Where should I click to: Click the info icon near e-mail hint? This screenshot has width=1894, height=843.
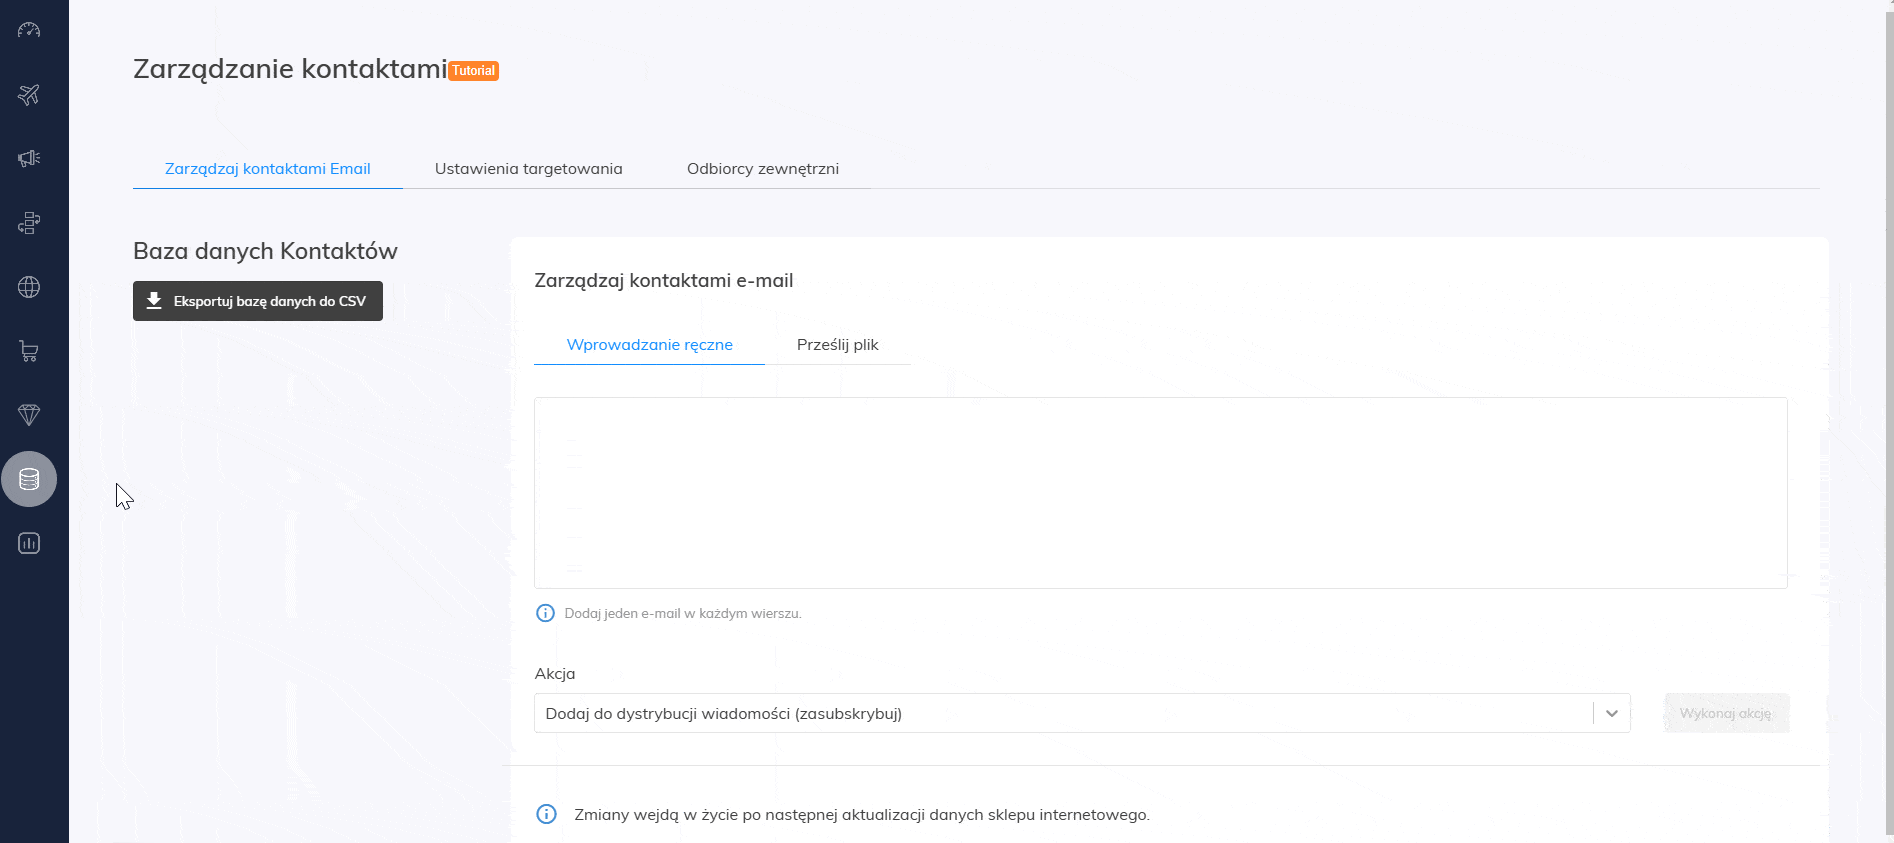coord(545,613)
